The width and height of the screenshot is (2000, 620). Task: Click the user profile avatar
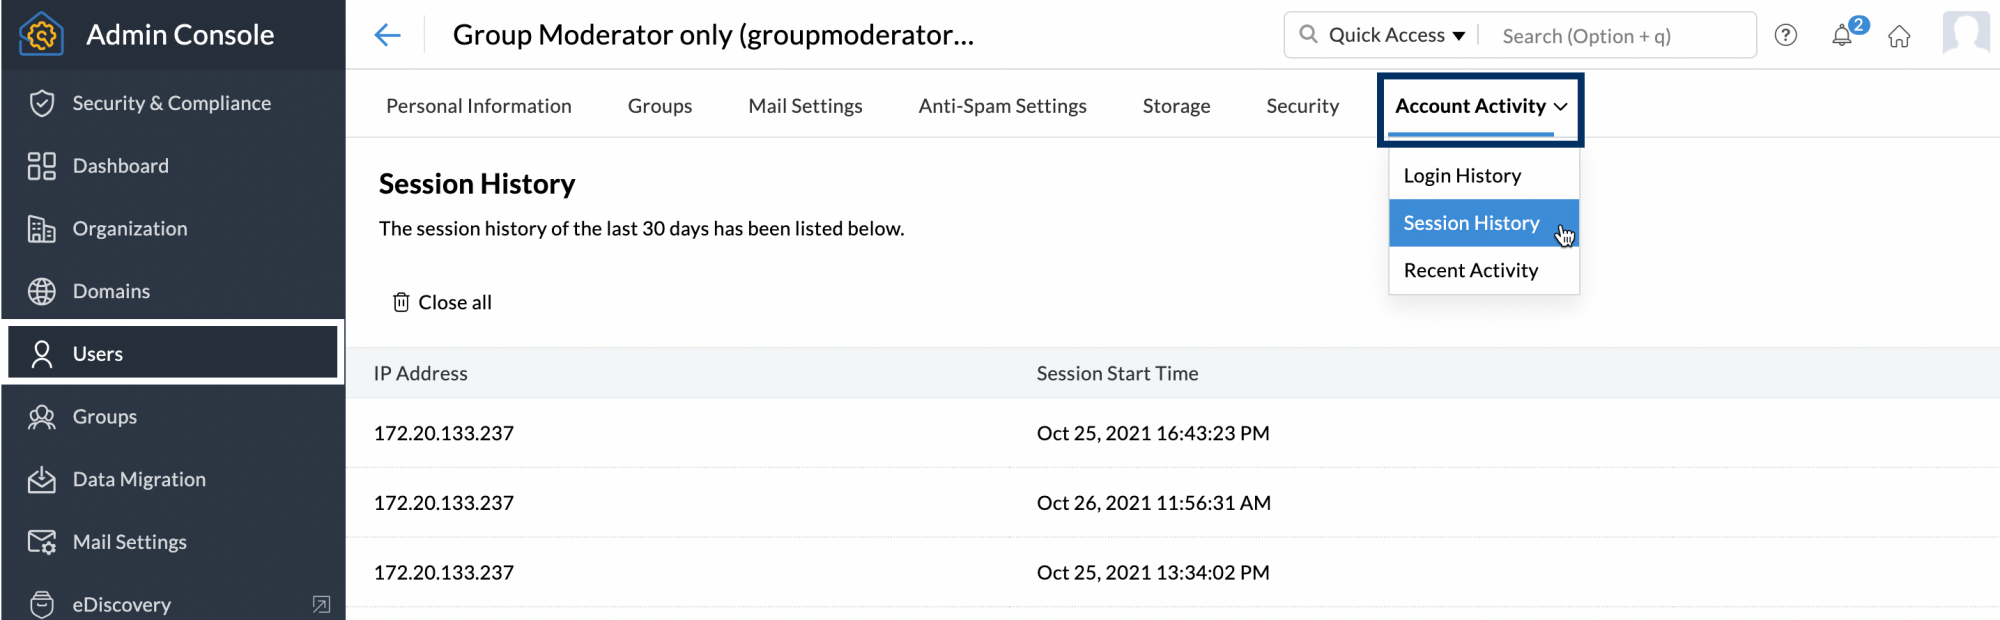click(x=1965, y=33)
